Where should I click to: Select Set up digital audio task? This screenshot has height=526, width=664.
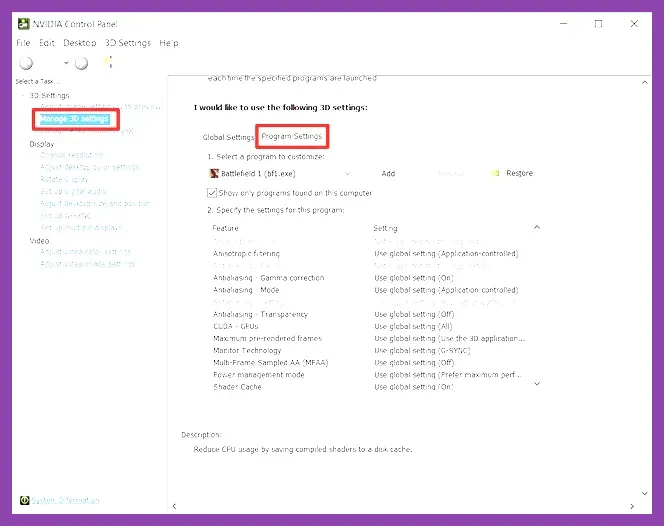(73, 191)
